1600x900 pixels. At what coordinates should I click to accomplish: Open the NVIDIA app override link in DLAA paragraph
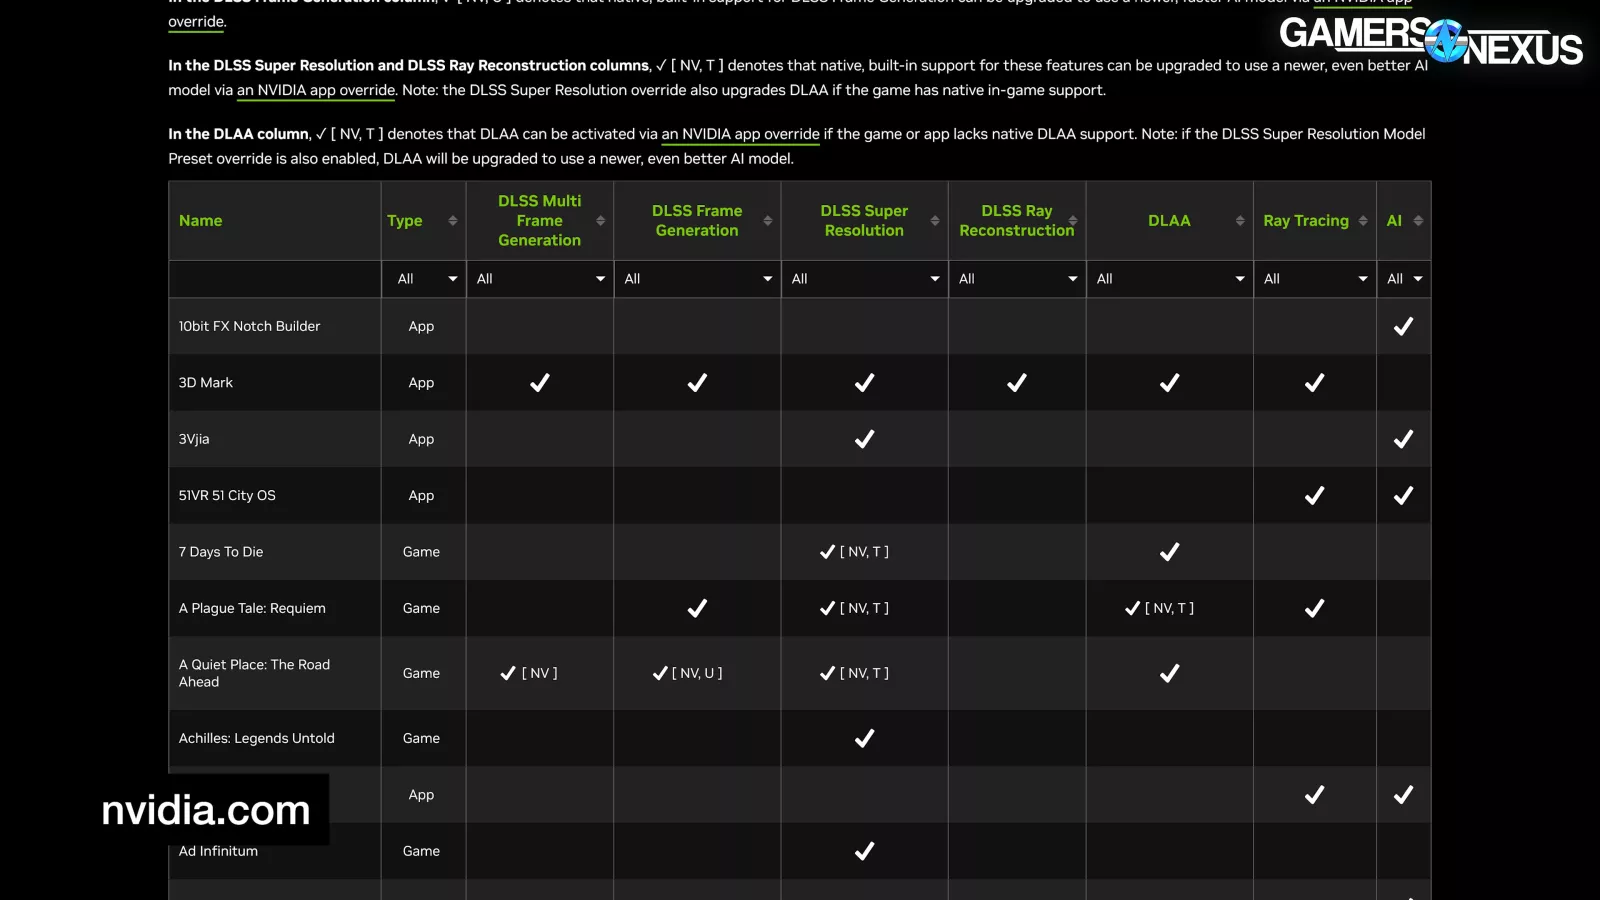741,133
